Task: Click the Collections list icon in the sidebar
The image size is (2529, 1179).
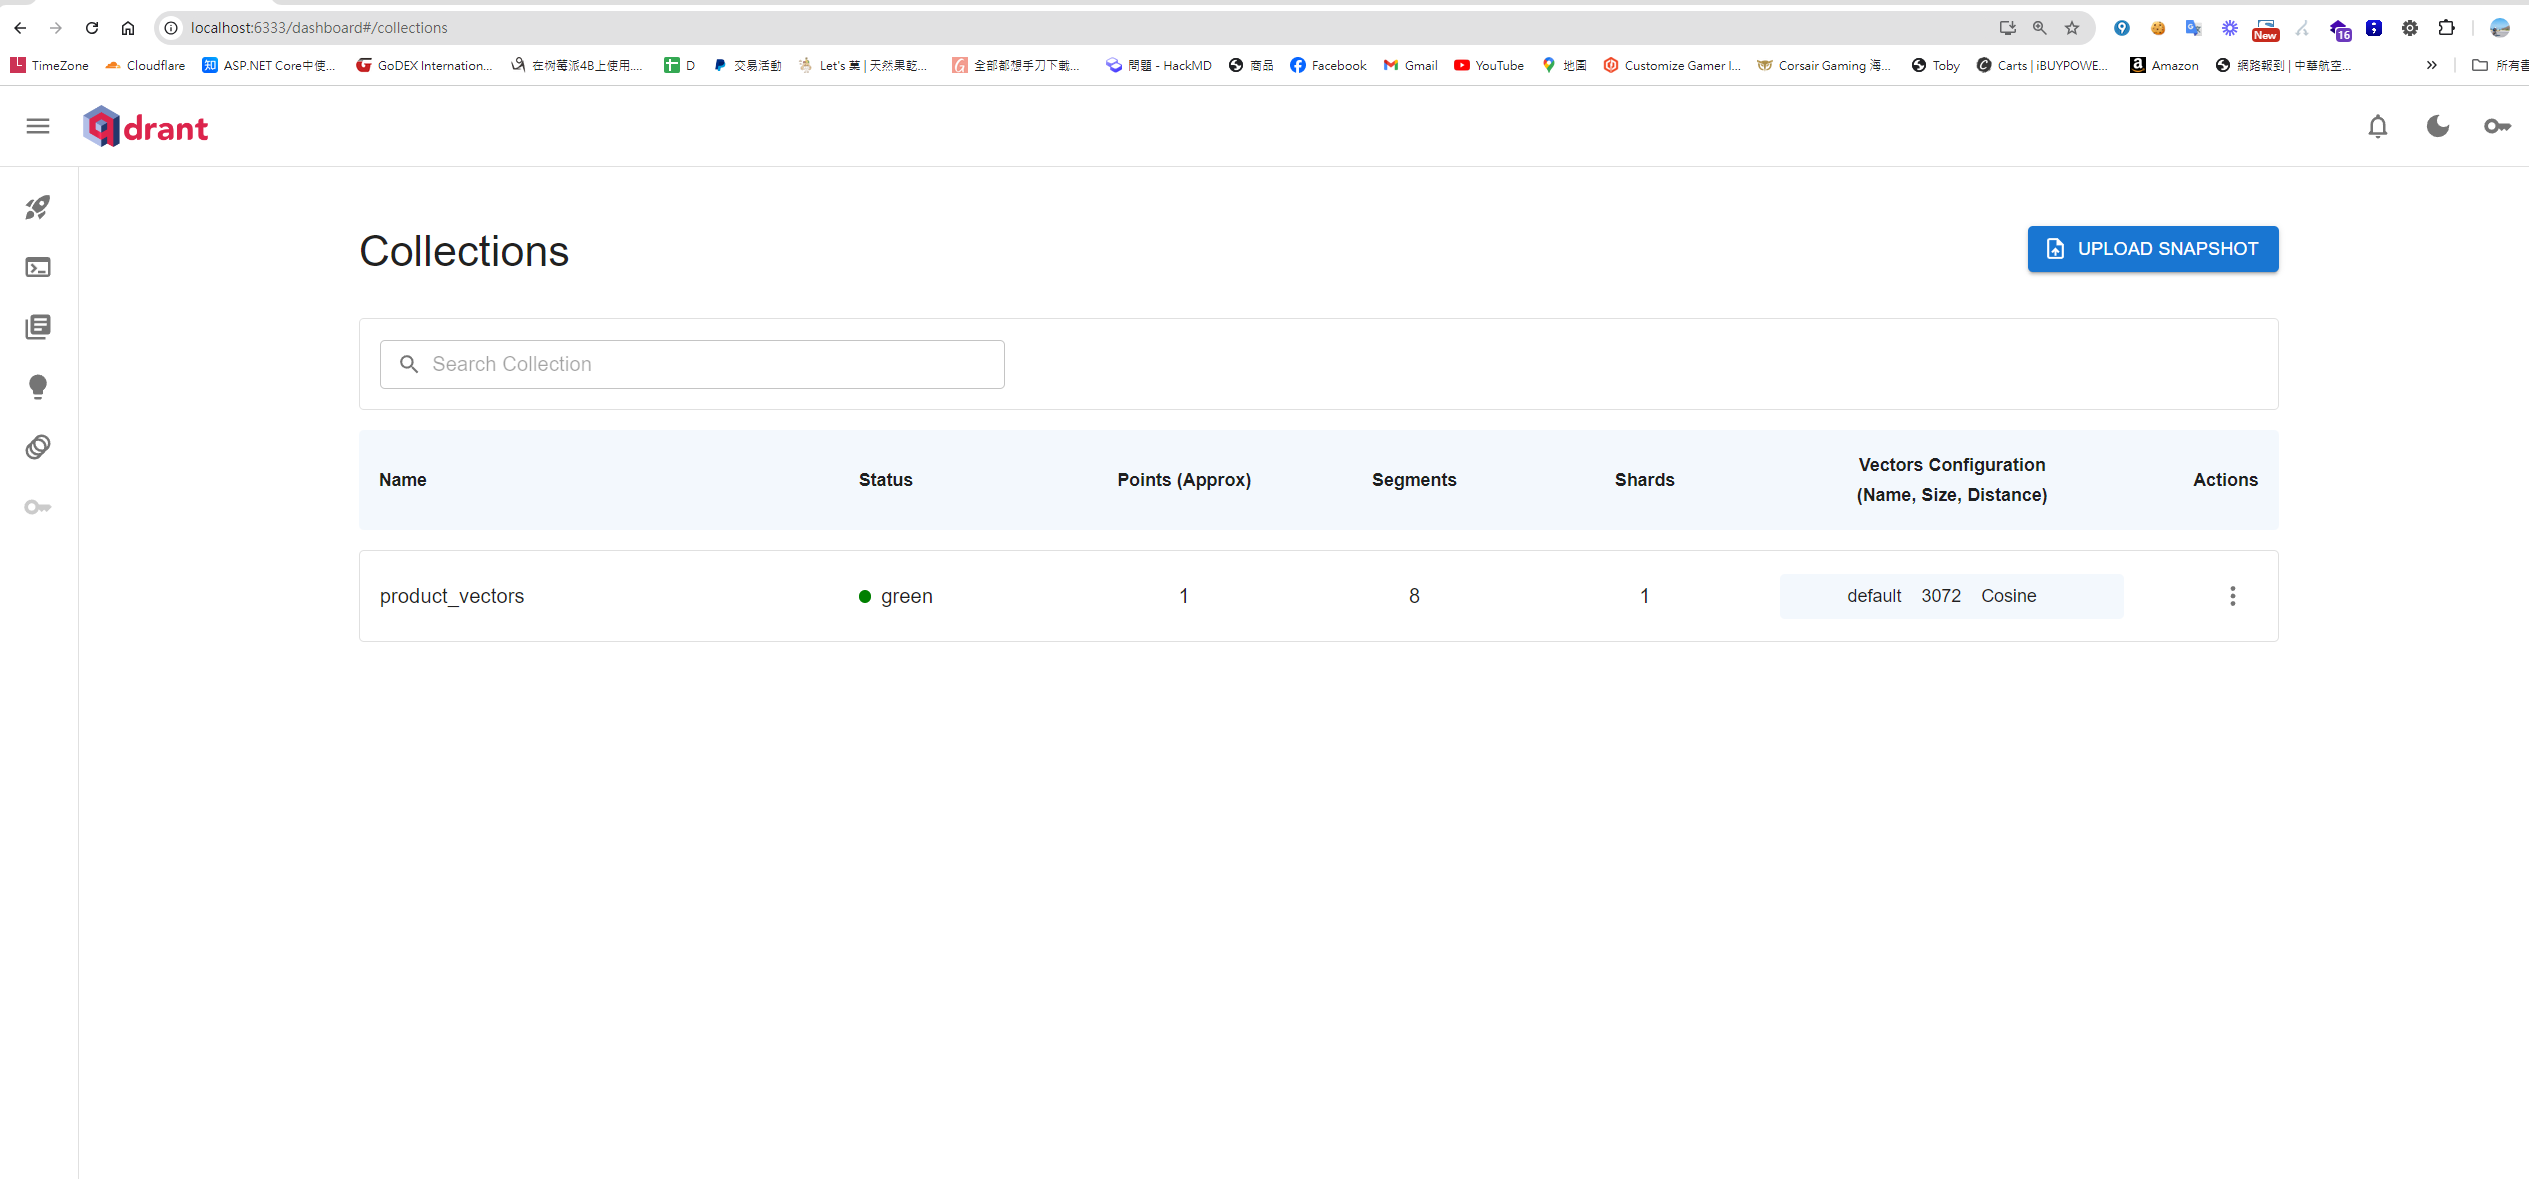Action: pyautogui.click(x=38, y=327)
